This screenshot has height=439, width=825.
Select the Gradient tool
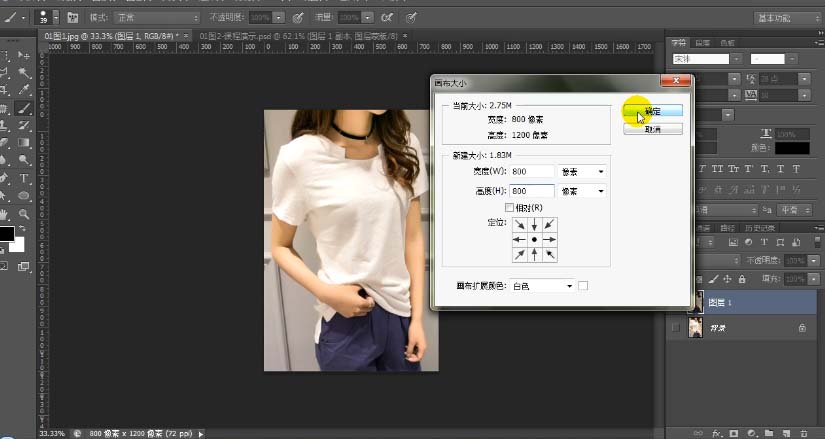(x=24, y=143)
